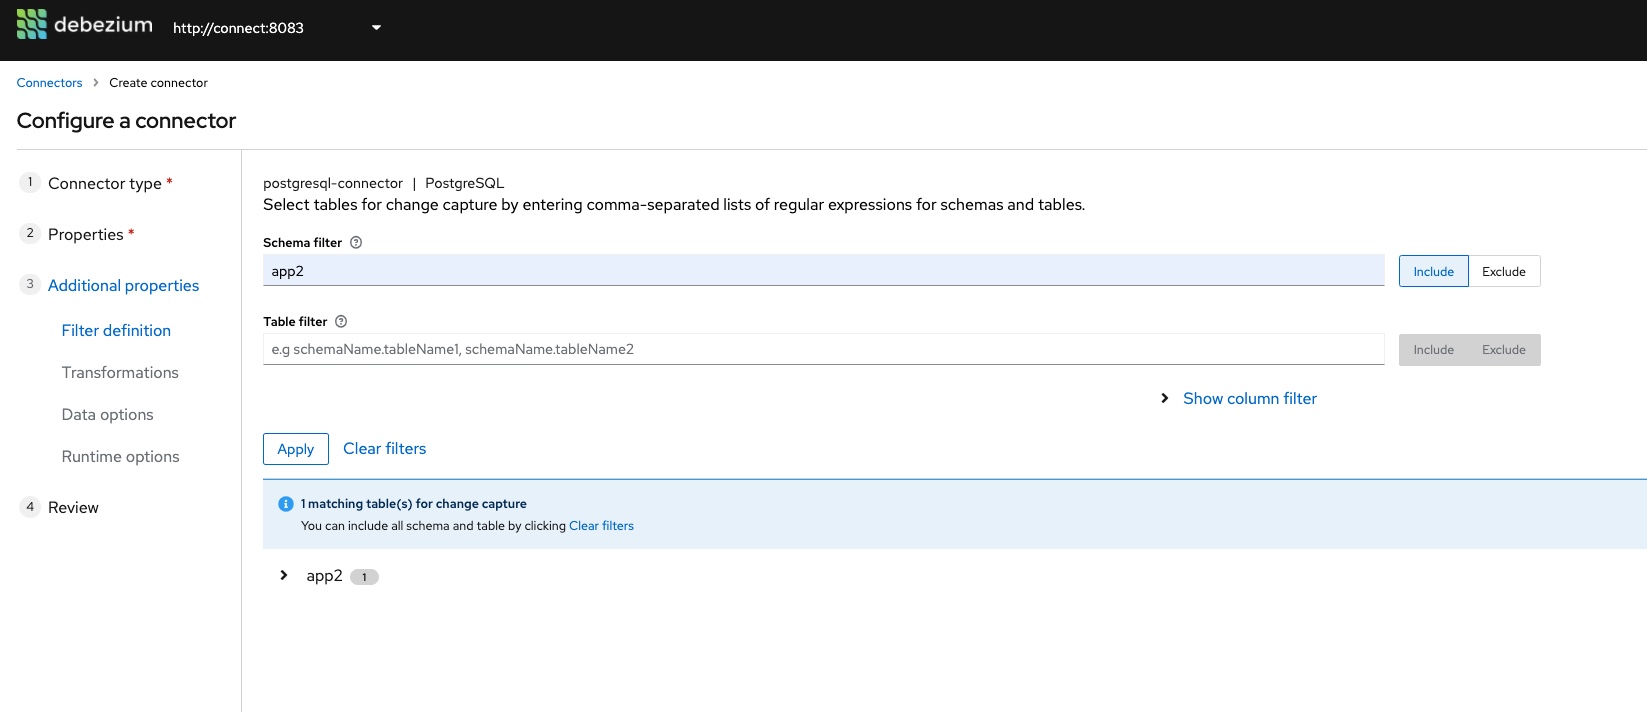Image resolution: width=1647 pixels, height=712 pixels.
Task: Click the step number 3 circle icon
Action: click(30, 284)
